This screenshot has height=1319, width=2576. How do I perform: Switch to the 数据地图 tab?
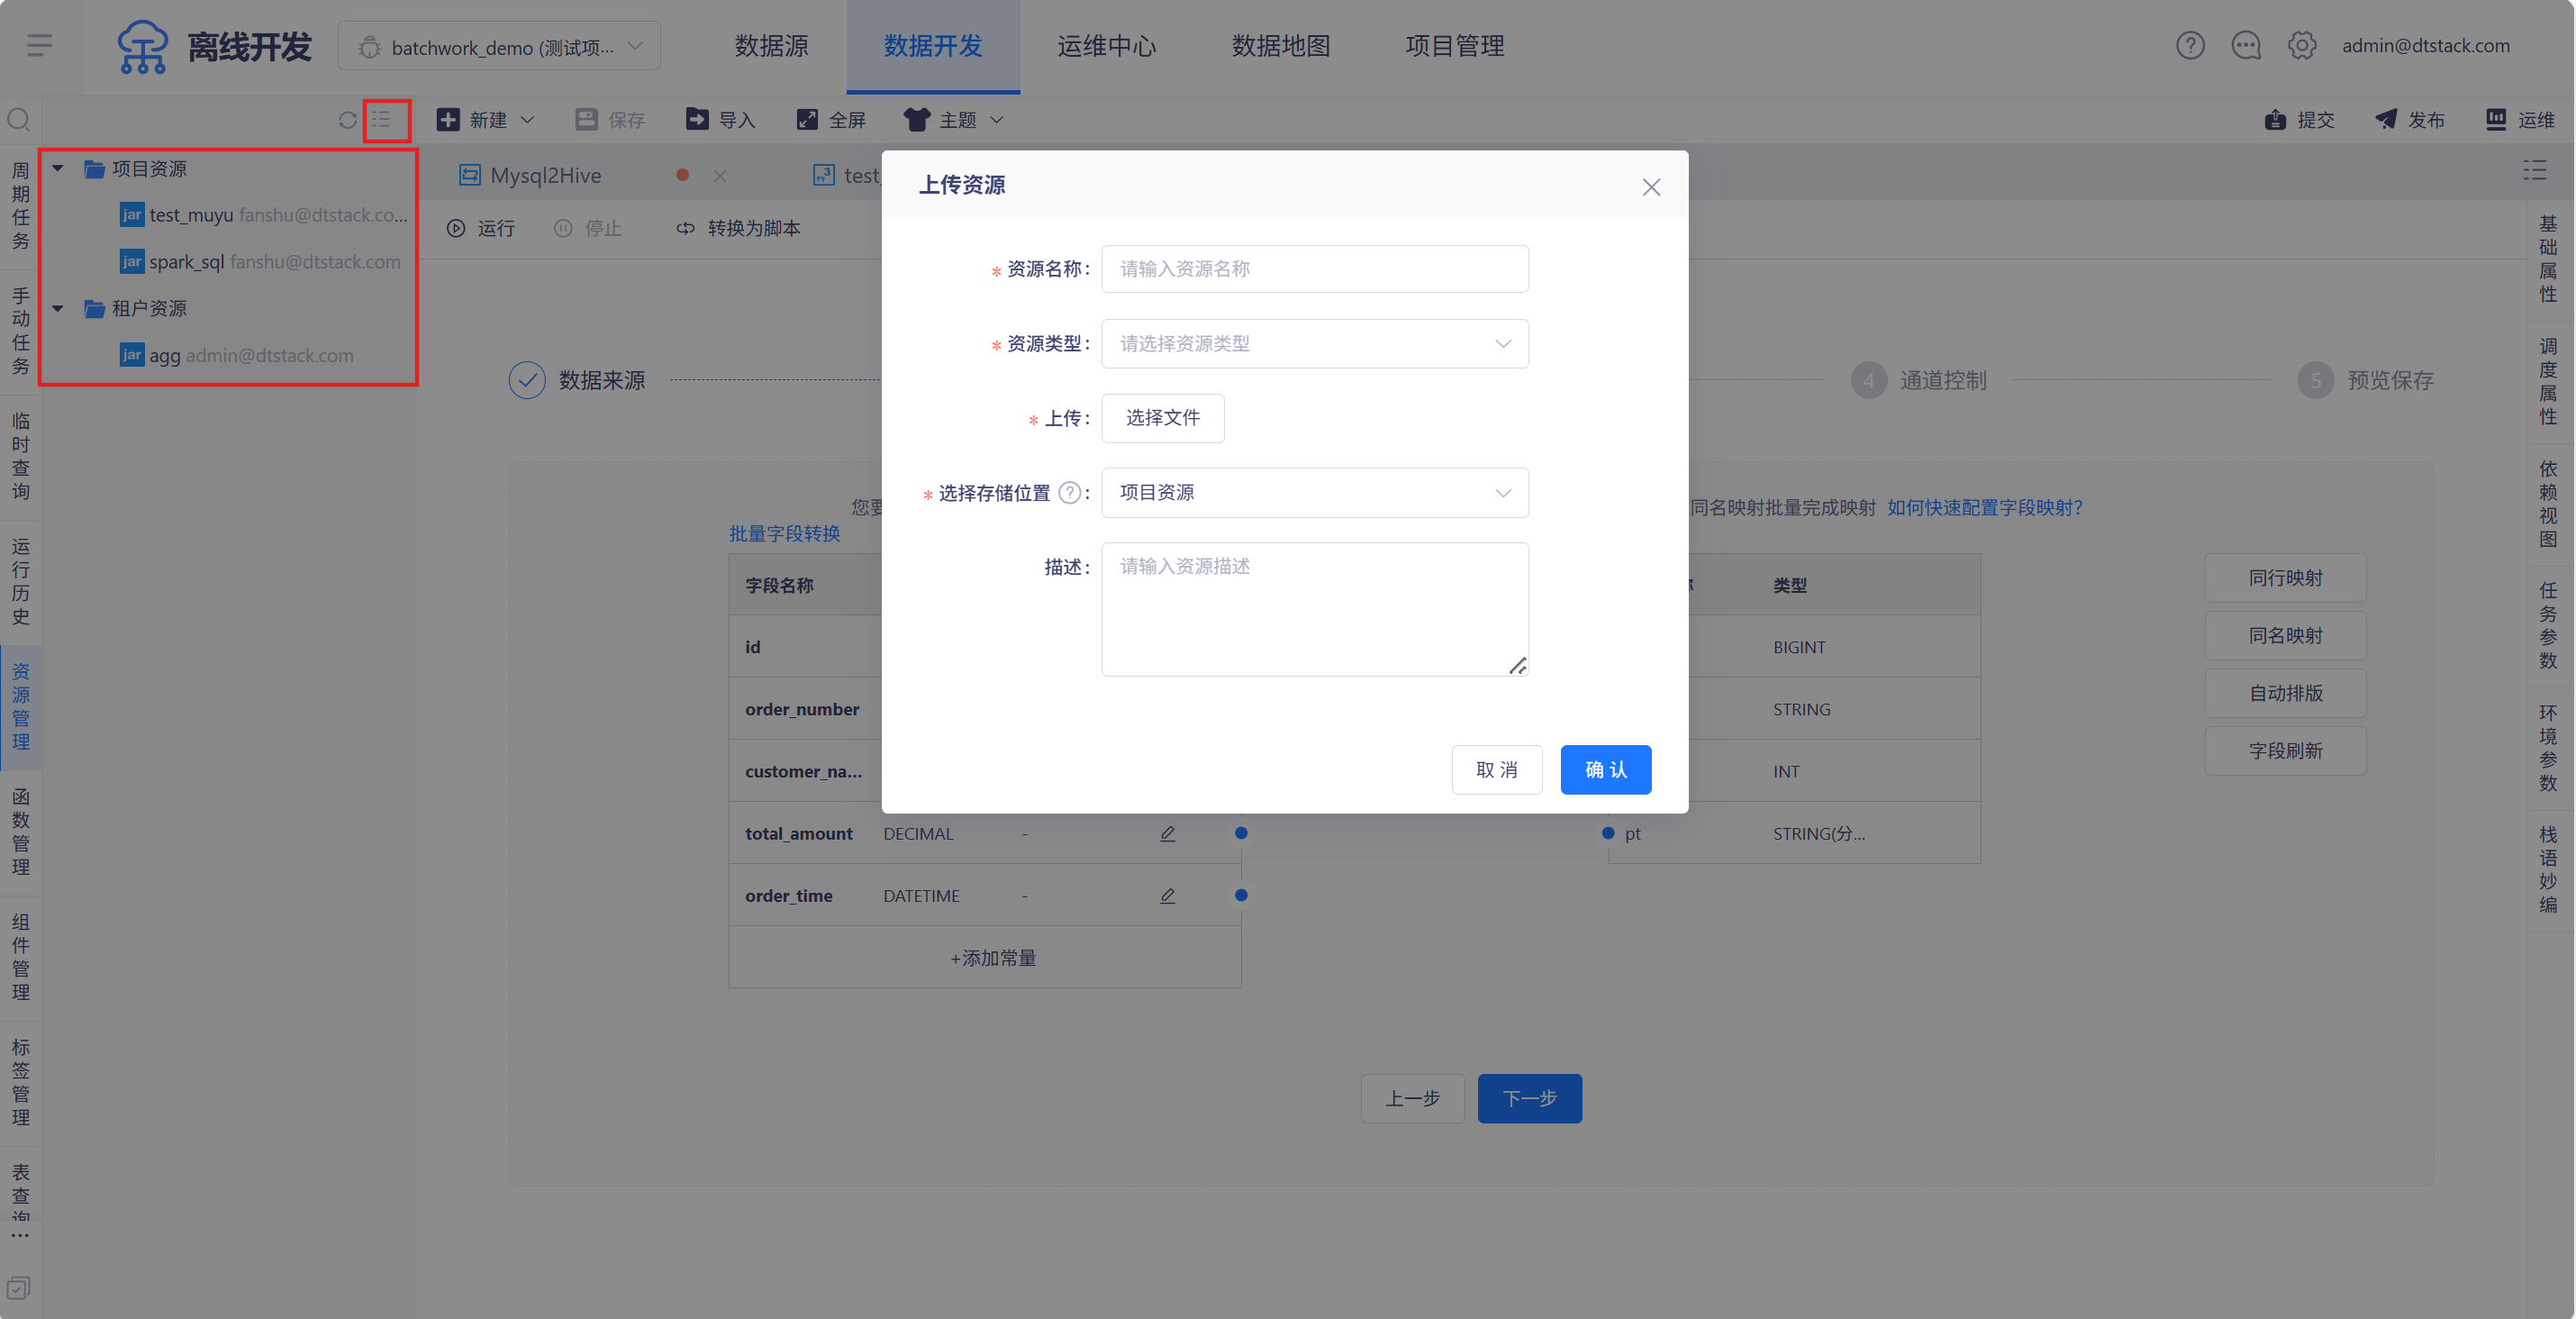1280,46
